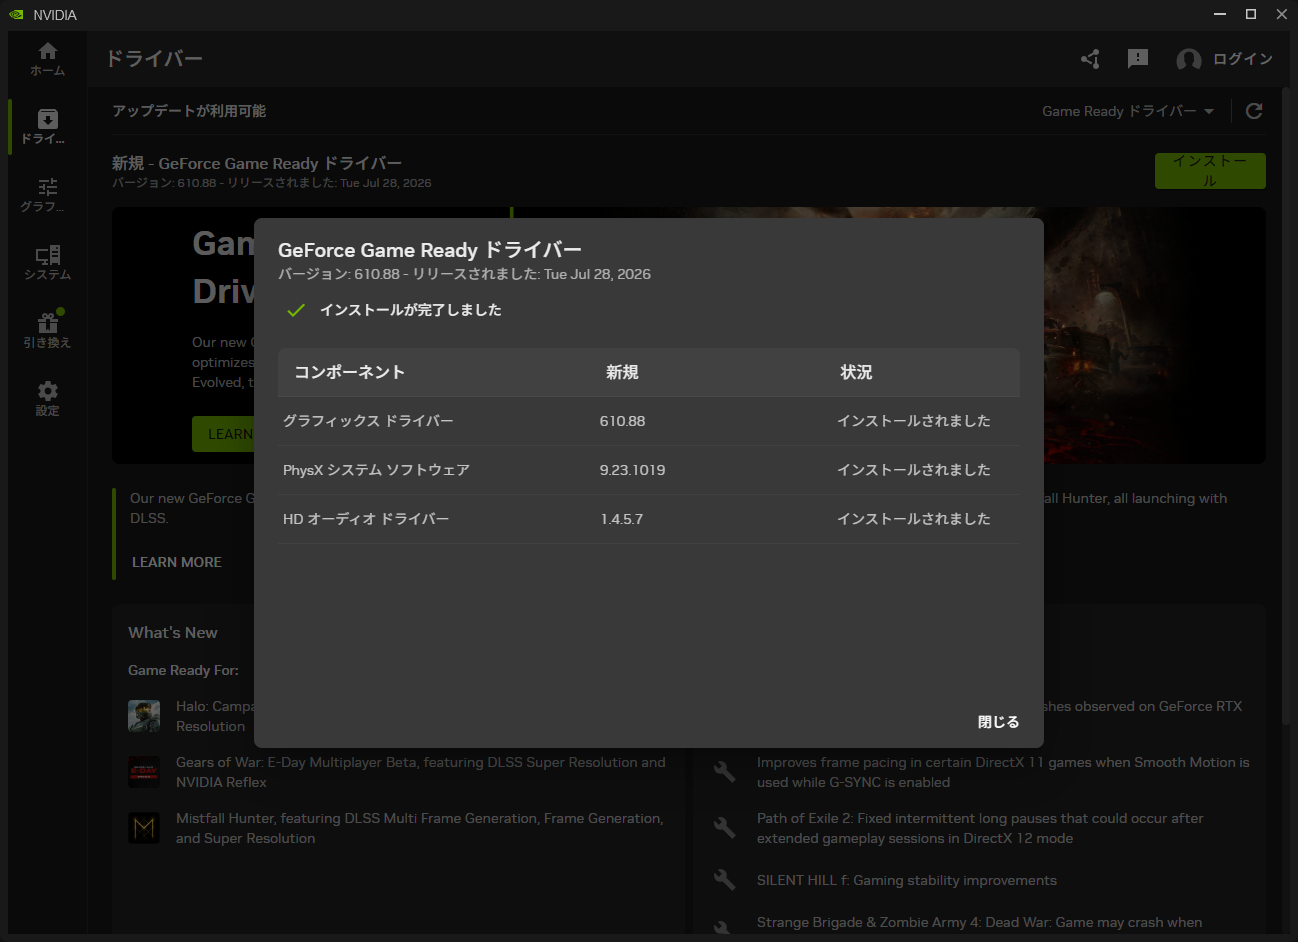Select the グラフィックス ドライバー row
Viewport: 1298px width, 942px height.
point(649,421)
